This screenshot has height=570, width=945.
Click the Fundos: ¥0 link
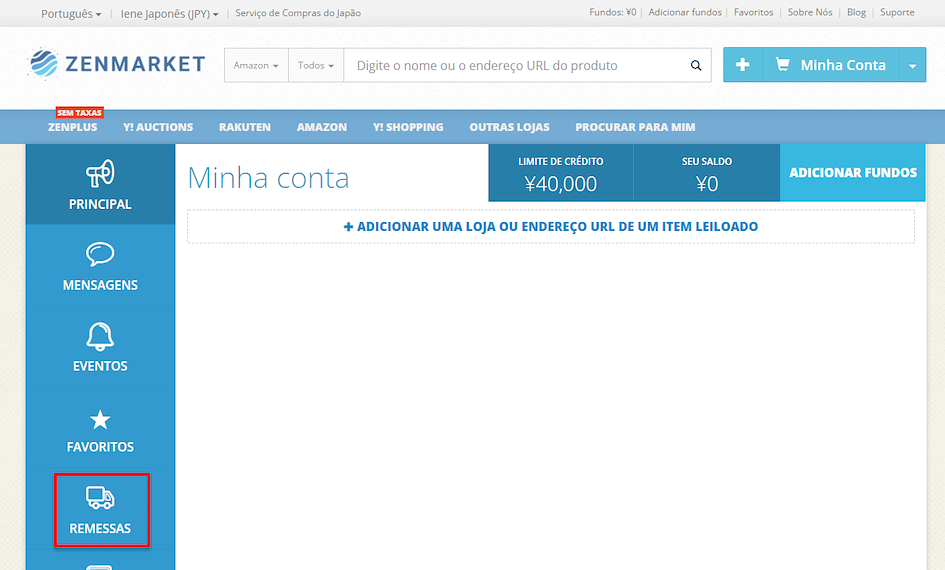click(x=612, y=12)
